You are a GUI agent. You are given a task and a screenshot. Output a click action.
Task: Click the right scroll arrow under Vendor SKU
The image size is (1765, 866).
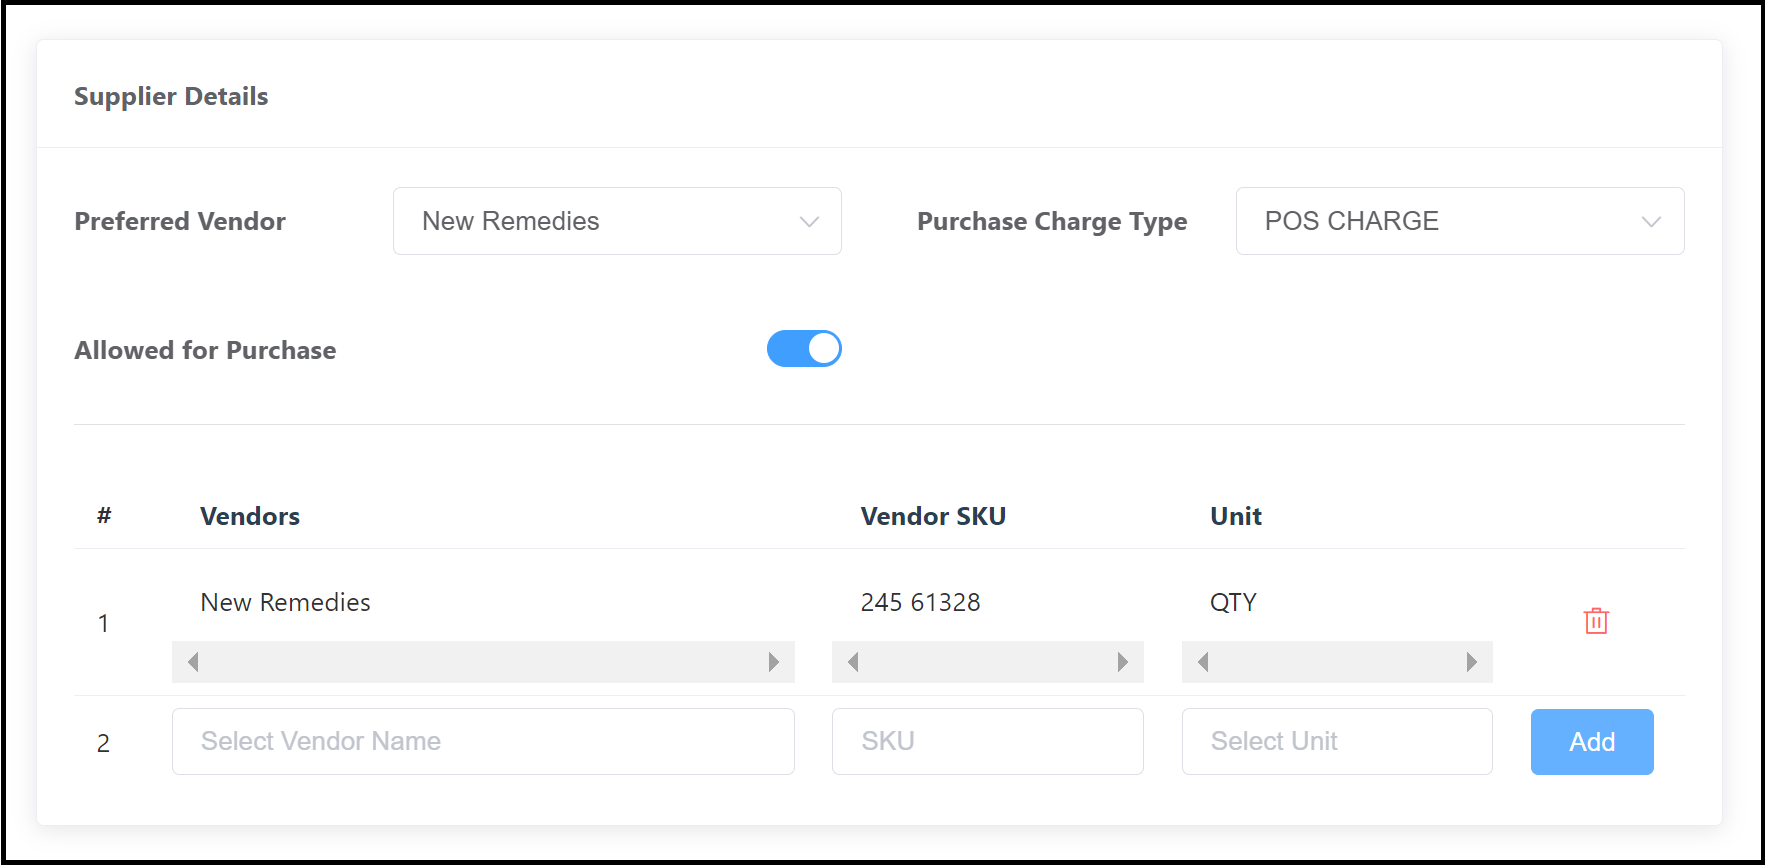[1122, 661]
